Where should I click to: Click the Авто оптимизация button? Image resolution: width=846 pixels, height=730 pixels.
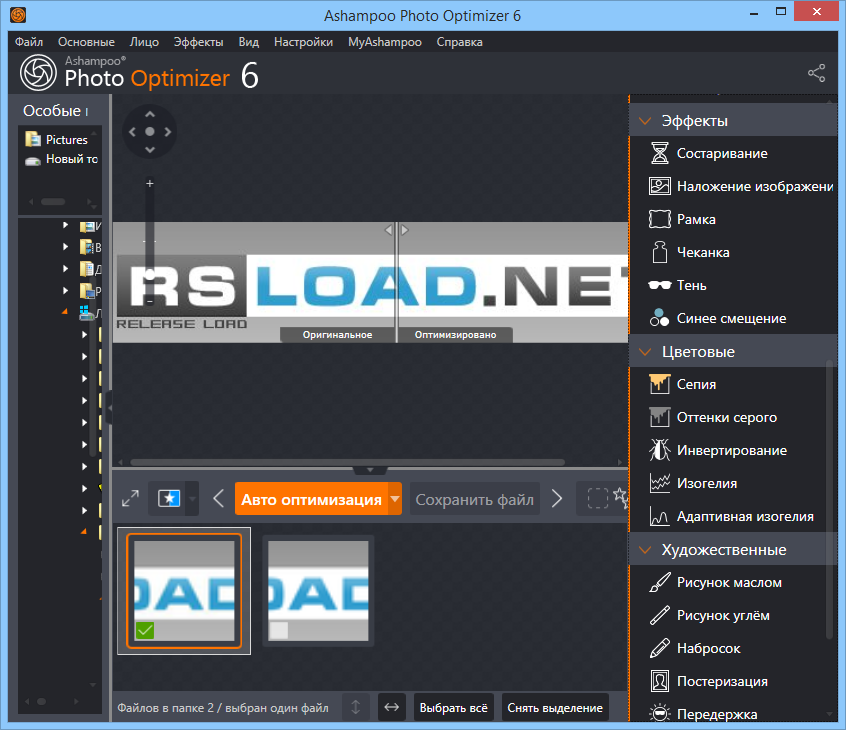pyautogui.click(x=312, y=499)
